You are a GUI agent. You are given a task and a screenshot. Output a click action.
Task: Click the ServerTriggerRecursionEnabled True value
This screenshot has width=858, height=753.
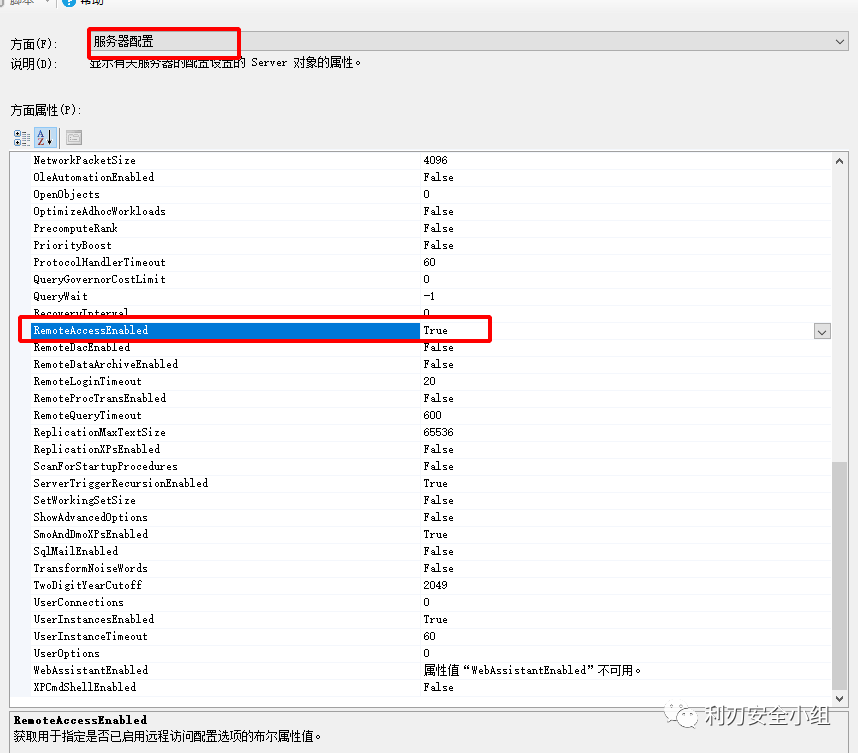[435, 484]
